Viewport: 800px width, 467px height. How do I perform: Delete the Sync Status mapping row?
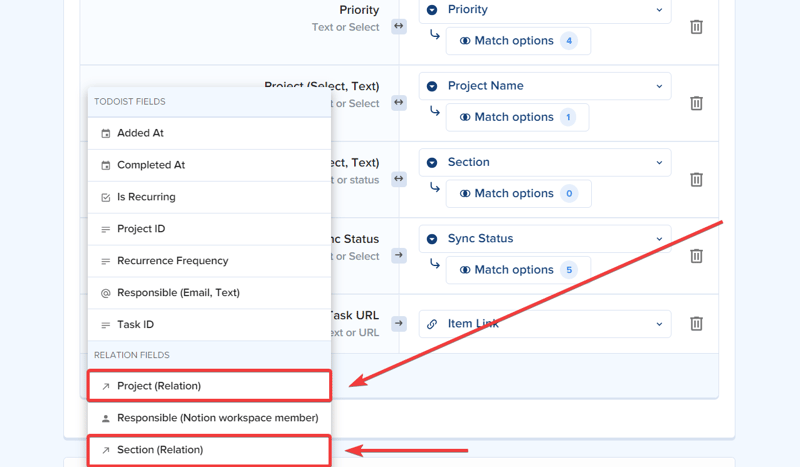pos(696,256)
